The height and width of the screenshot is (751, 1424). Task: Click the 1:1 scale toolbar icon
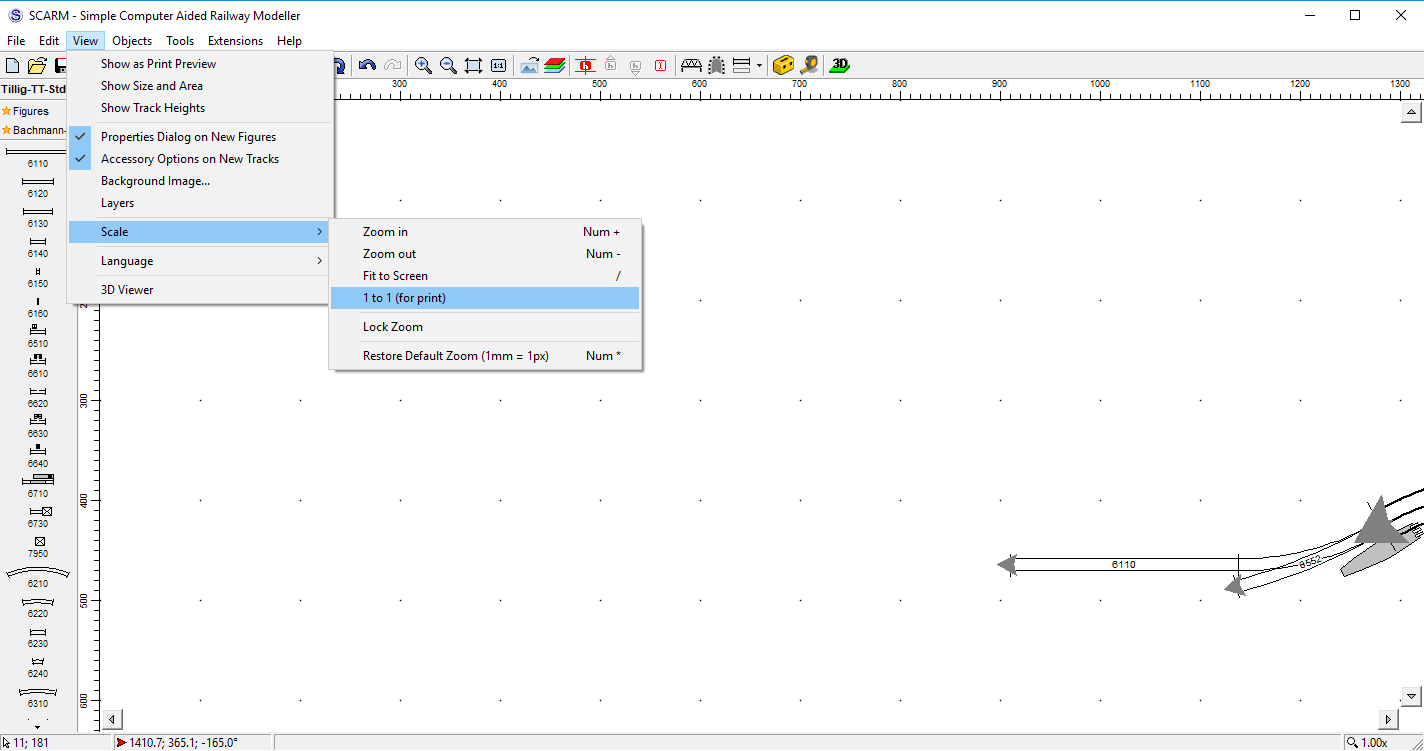(x=498, y=65)
